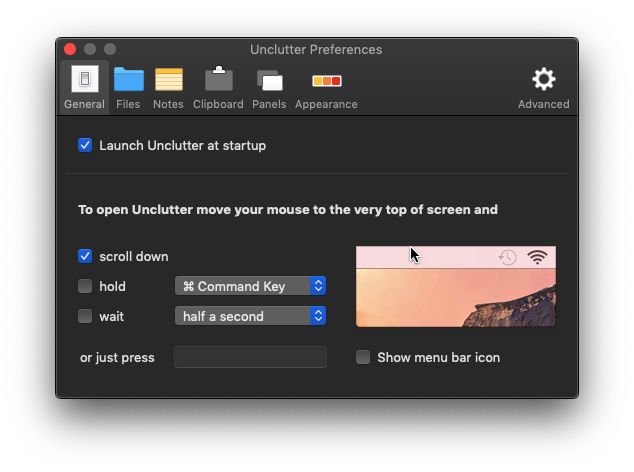Open Advanced gear icon
The width and height of the screenshot is (634, 472).
(x=543, y=79)
